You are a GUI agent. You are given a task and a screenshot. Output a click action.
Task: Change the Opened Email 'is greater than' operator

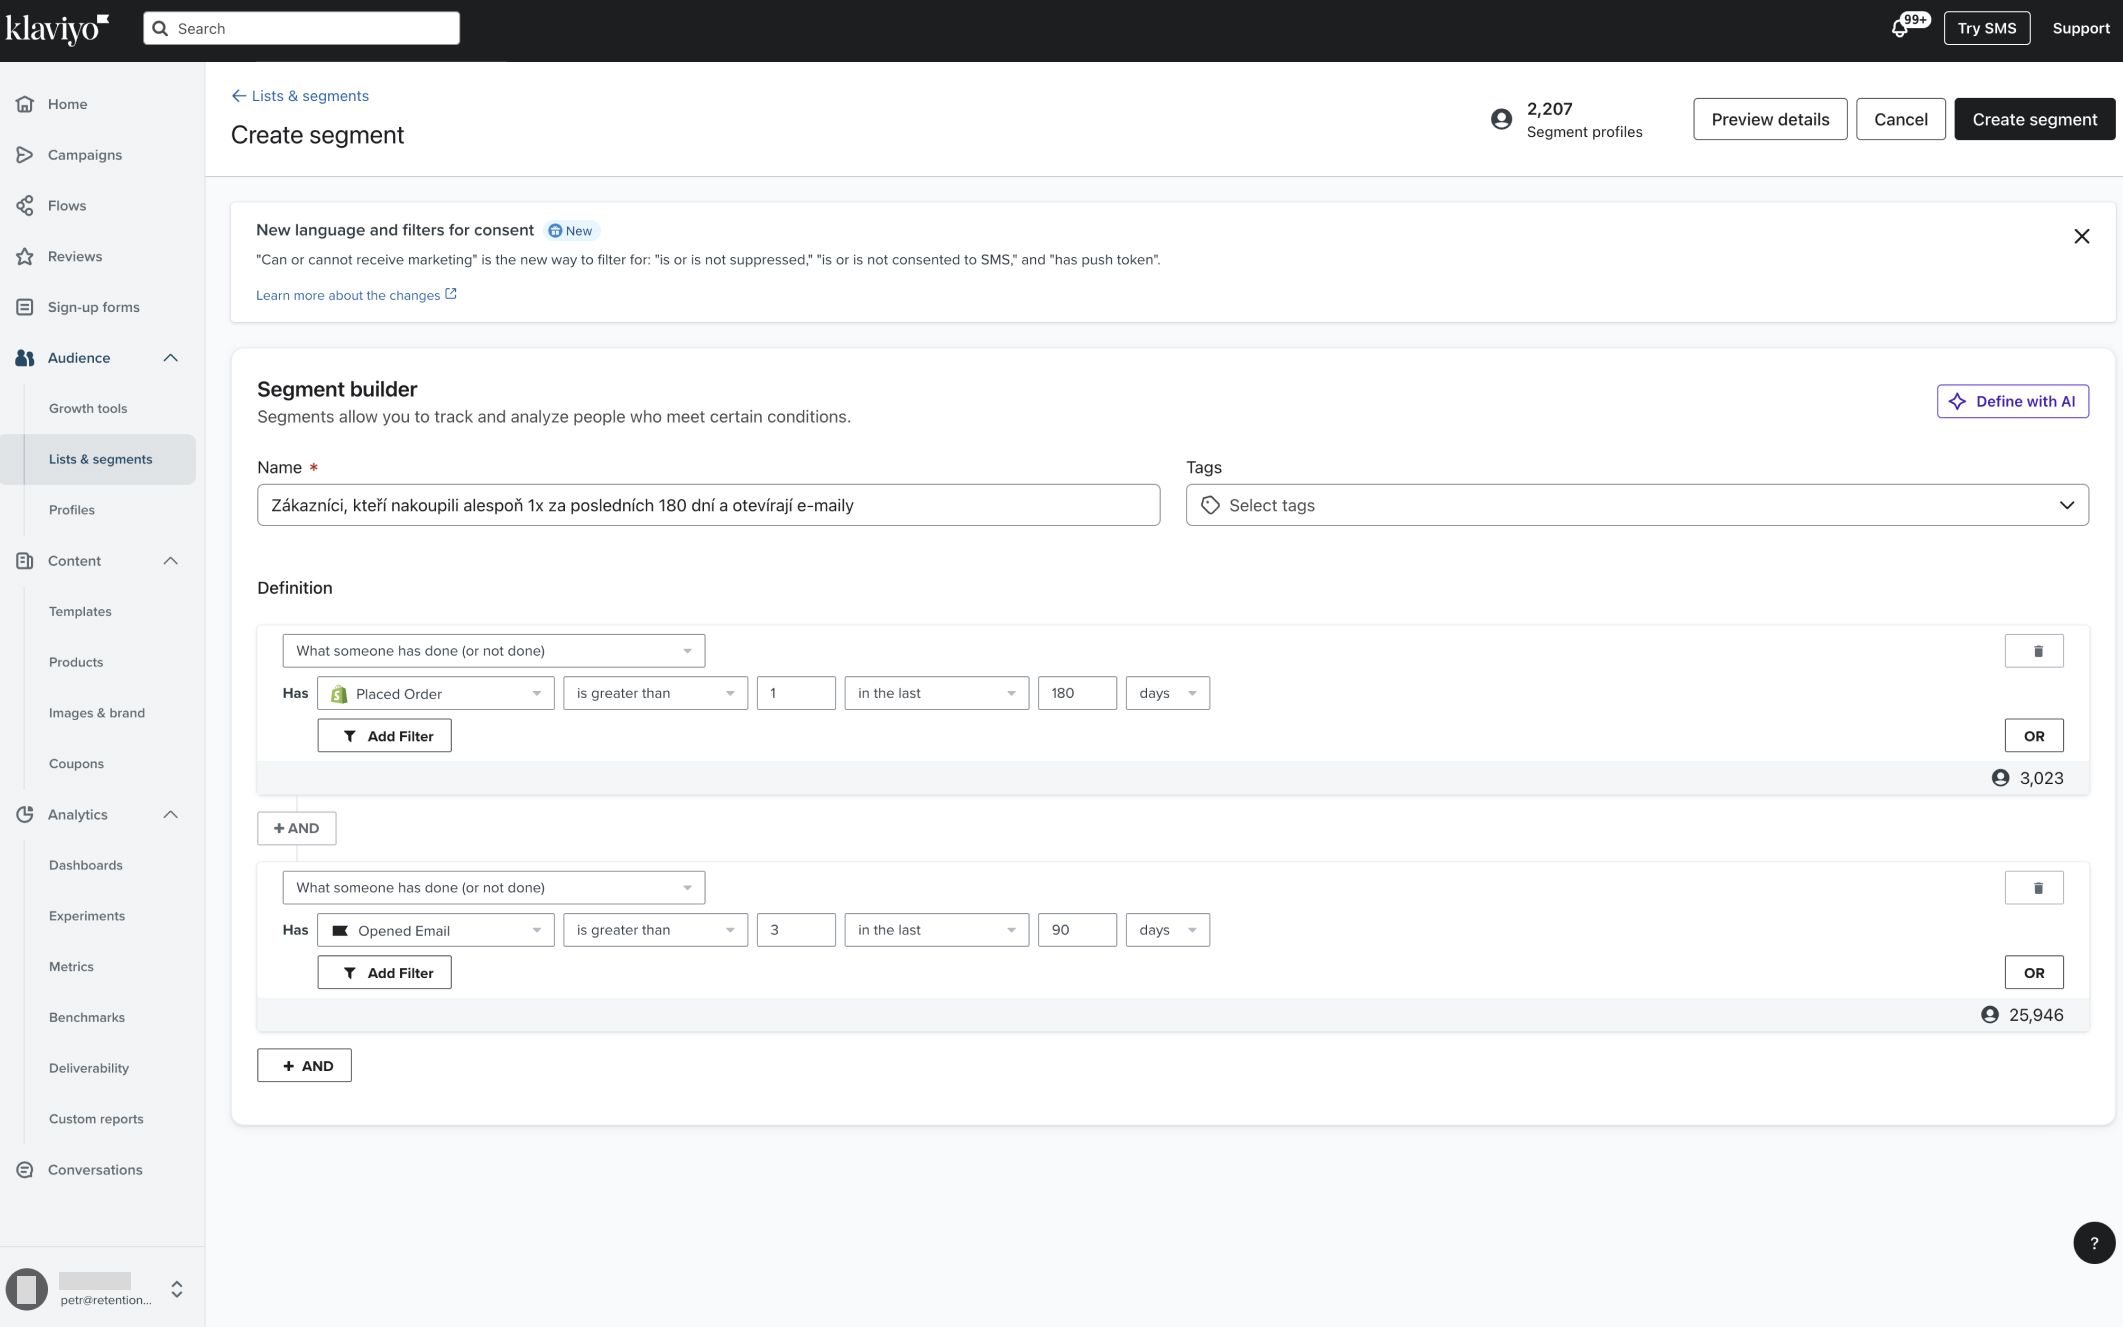click(x=655, y=930)
